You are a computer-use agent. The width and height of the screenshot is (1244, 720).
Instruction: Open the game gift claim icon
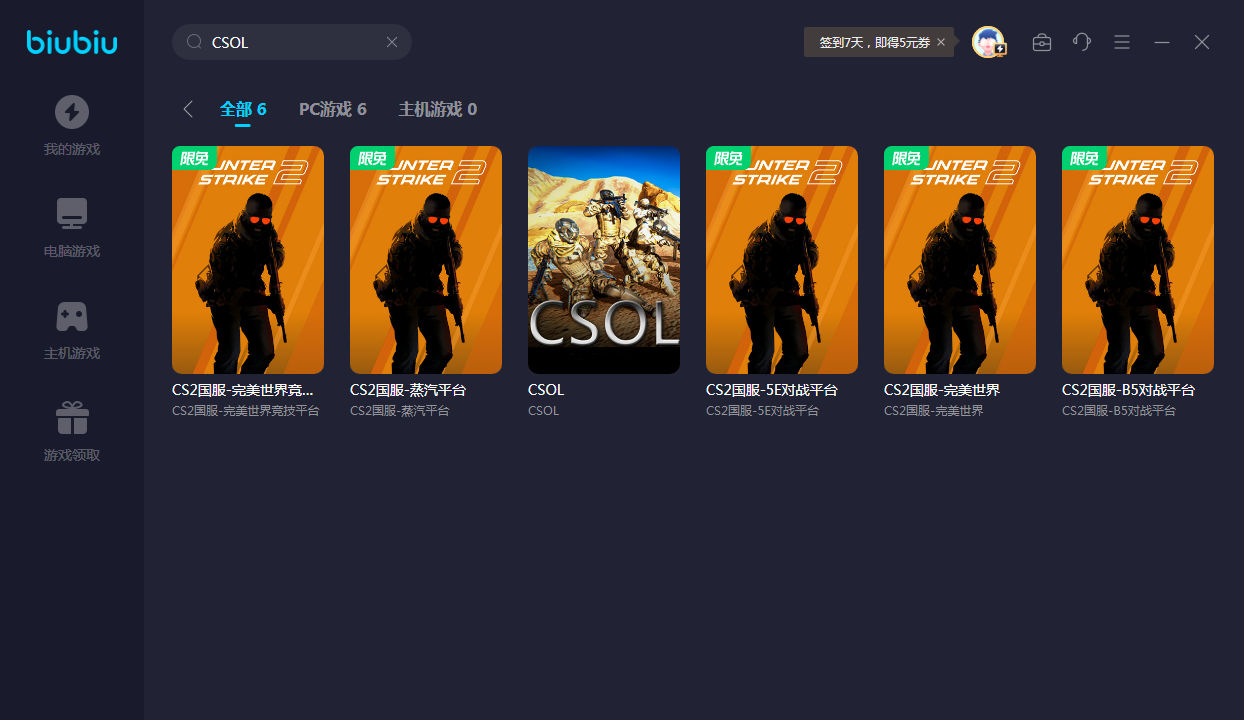(x=71, y=418)
